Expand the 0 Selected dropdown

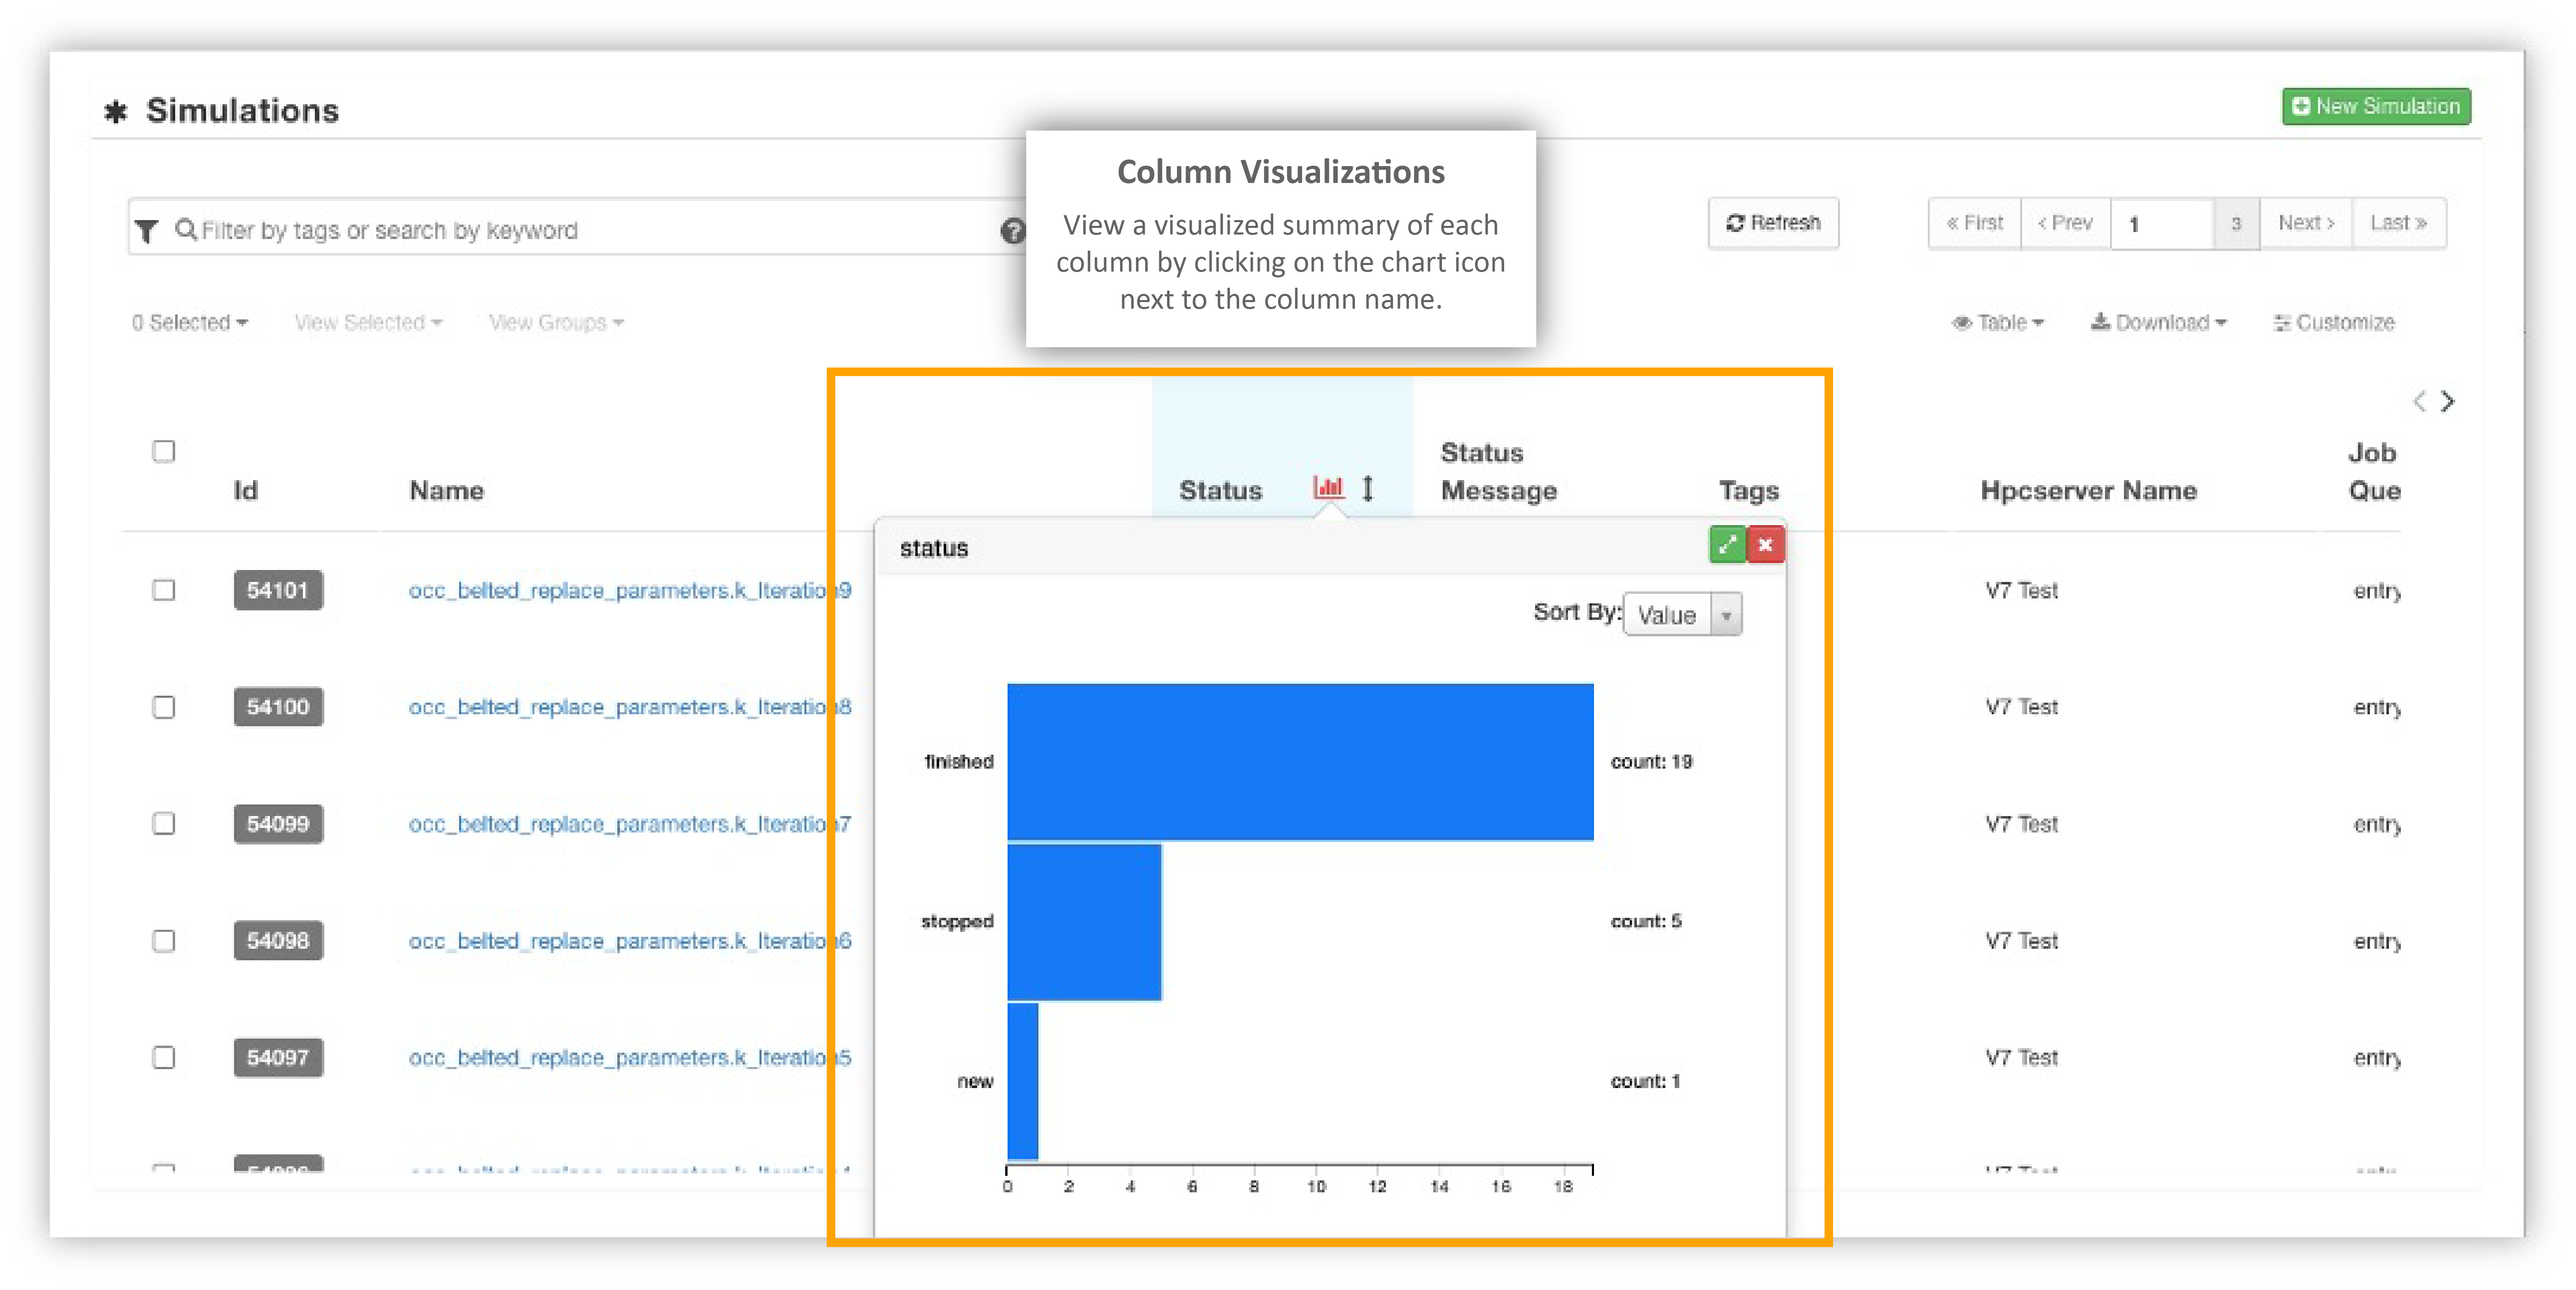point(189,322)
